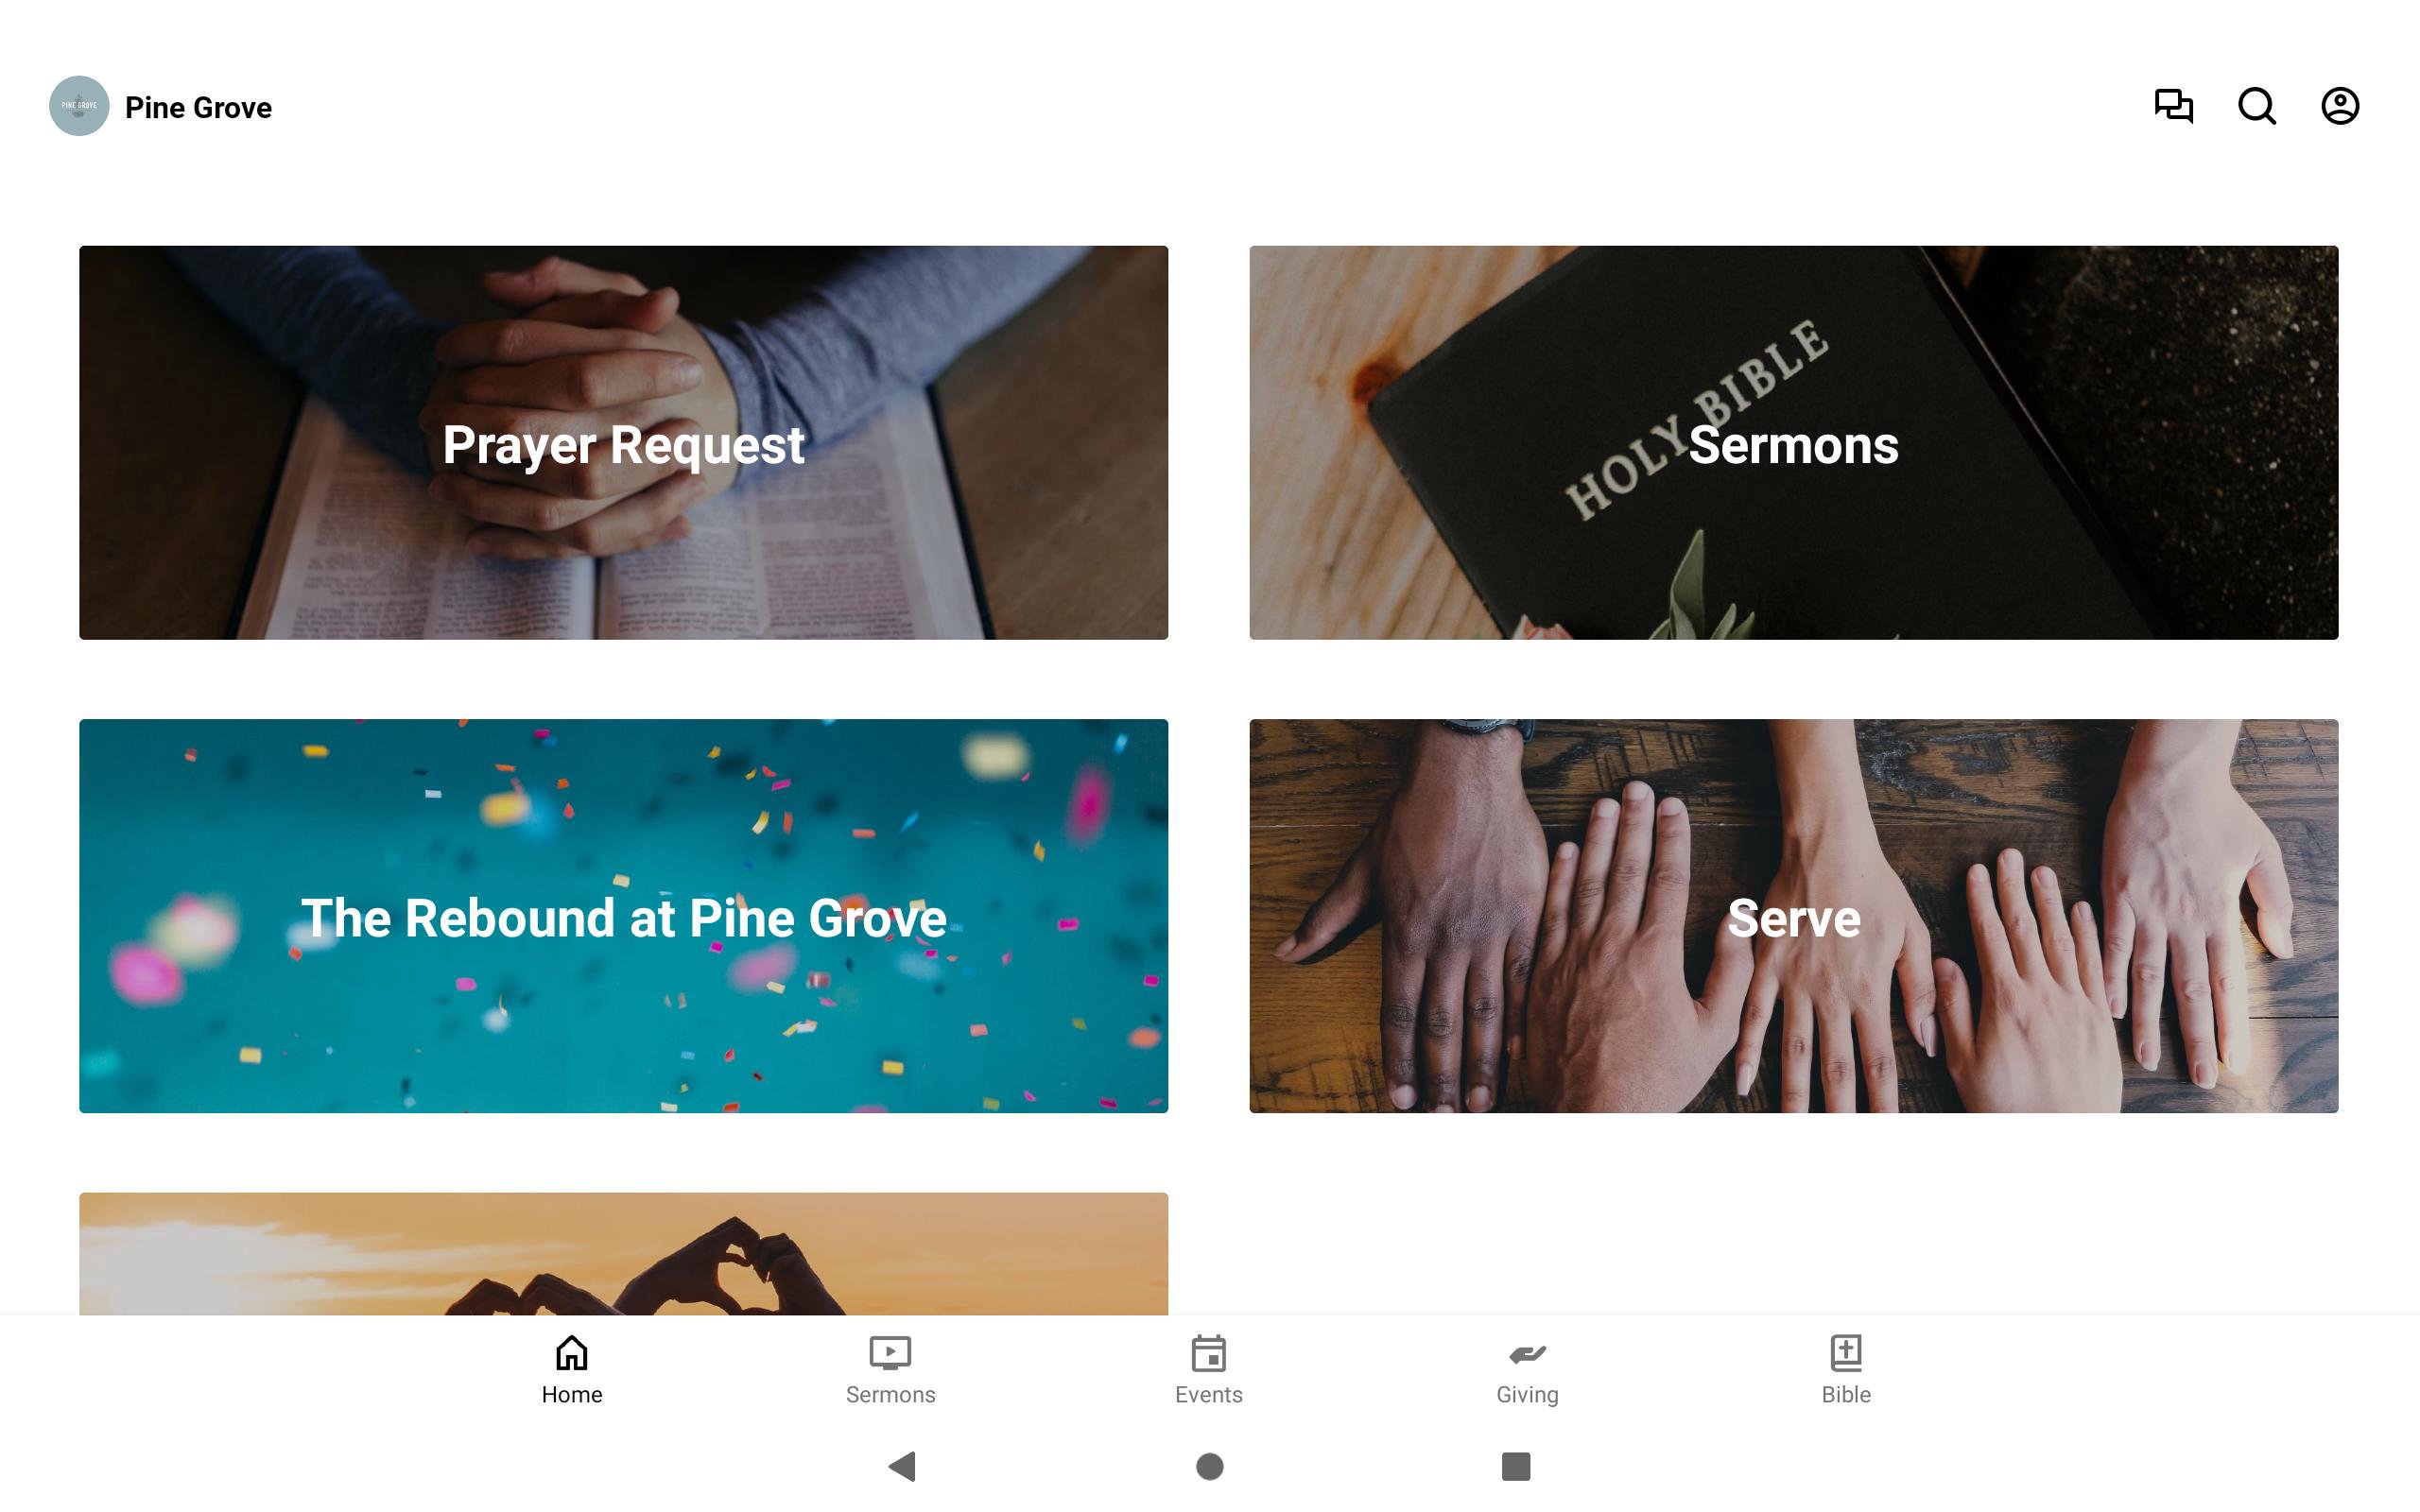Switch to the Giving tab label

pyautogui.click(x=1527, y=1394)
